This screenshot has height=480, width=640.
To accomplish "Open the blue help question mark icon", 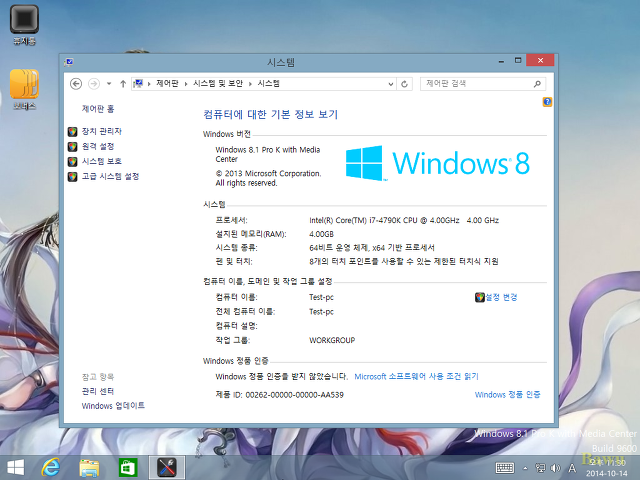I will (x=547, y=102).
